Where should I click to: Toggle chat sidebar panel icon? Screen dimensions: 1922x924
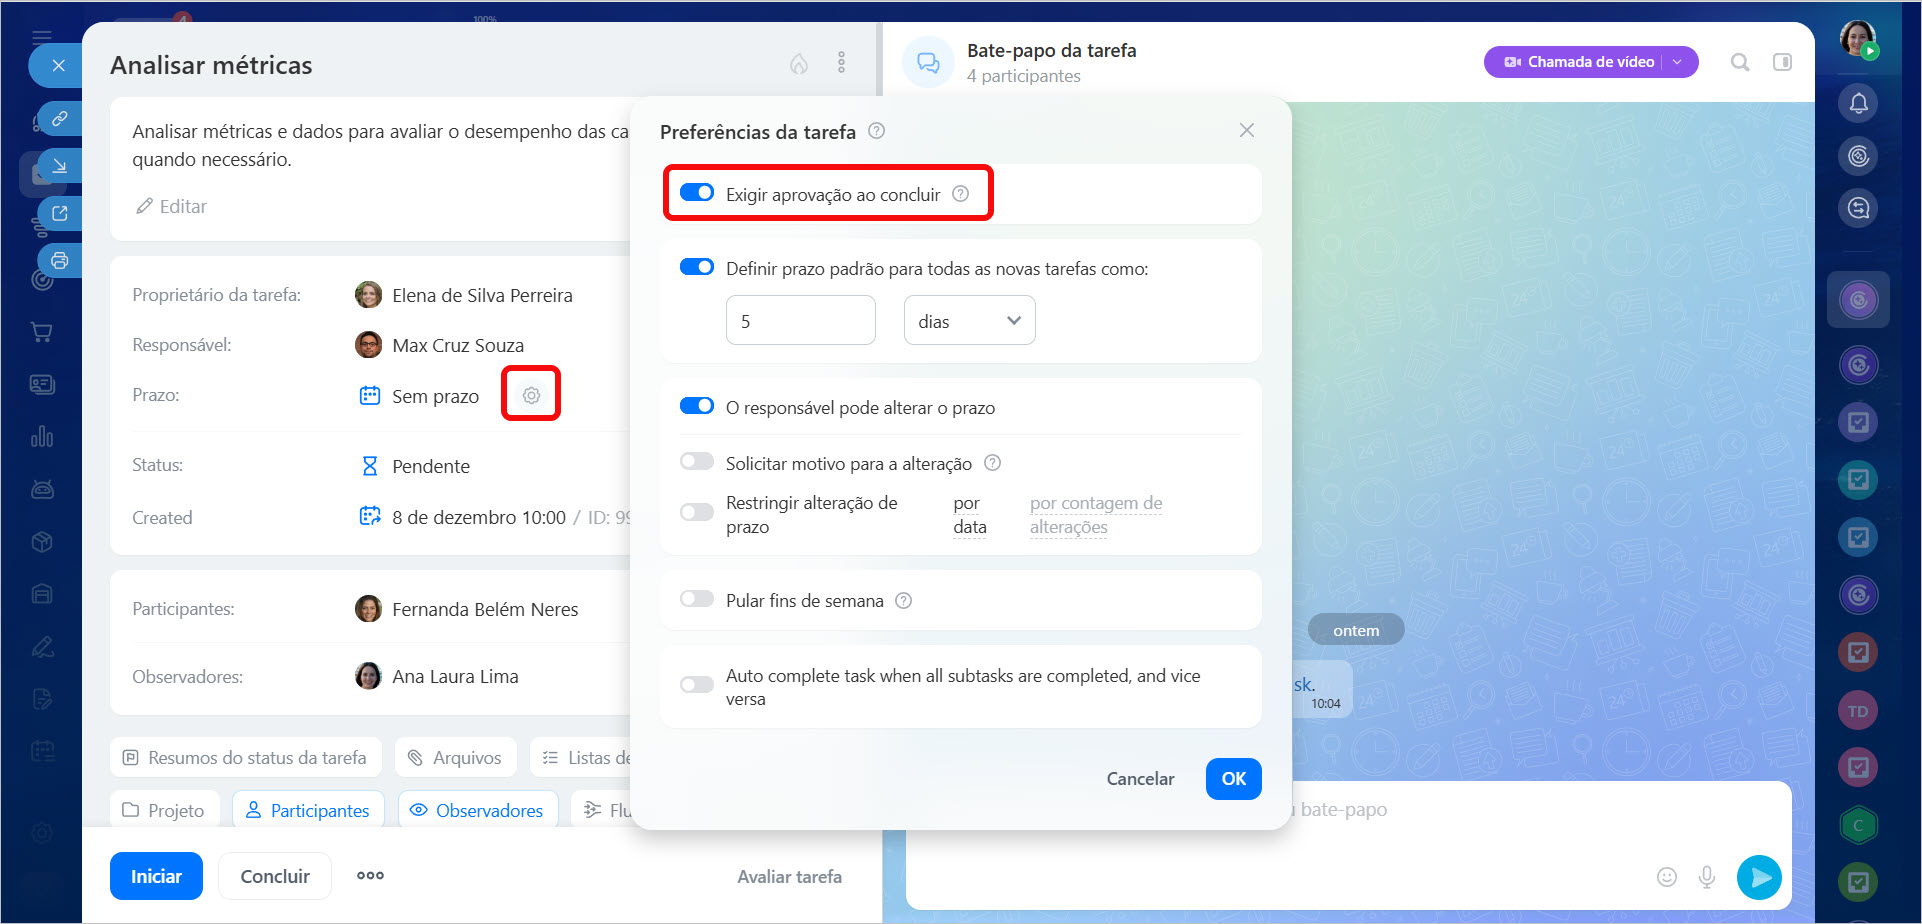coord(1782,62)
